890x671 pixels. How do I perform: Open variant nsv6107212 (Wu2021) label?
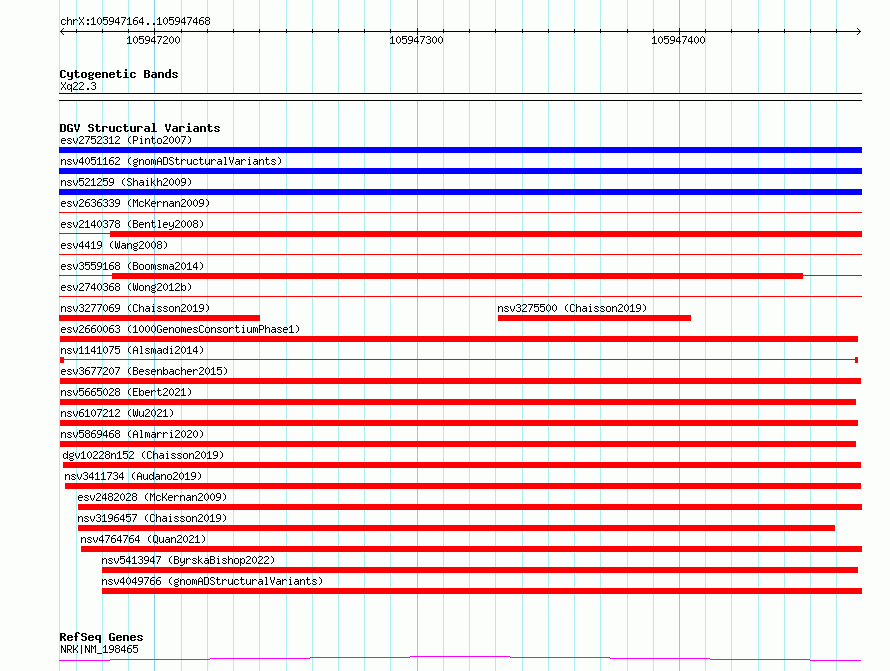(x=117, y=413)
